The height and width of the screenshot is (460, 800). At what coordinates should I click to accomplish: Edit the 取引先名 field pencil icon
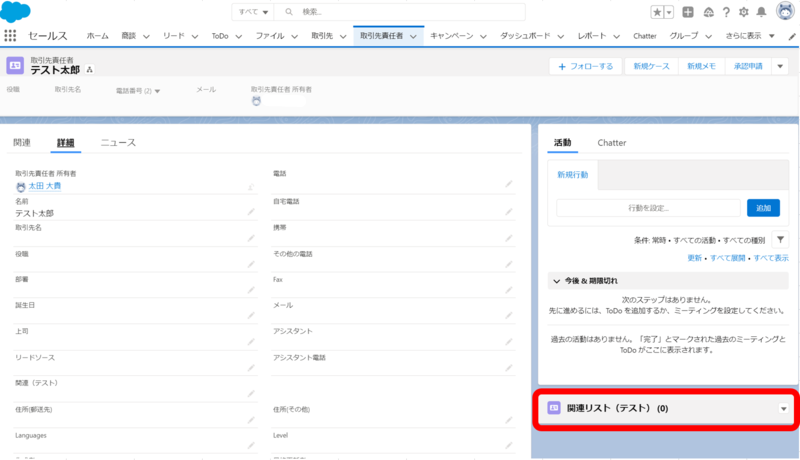[251, 238]
